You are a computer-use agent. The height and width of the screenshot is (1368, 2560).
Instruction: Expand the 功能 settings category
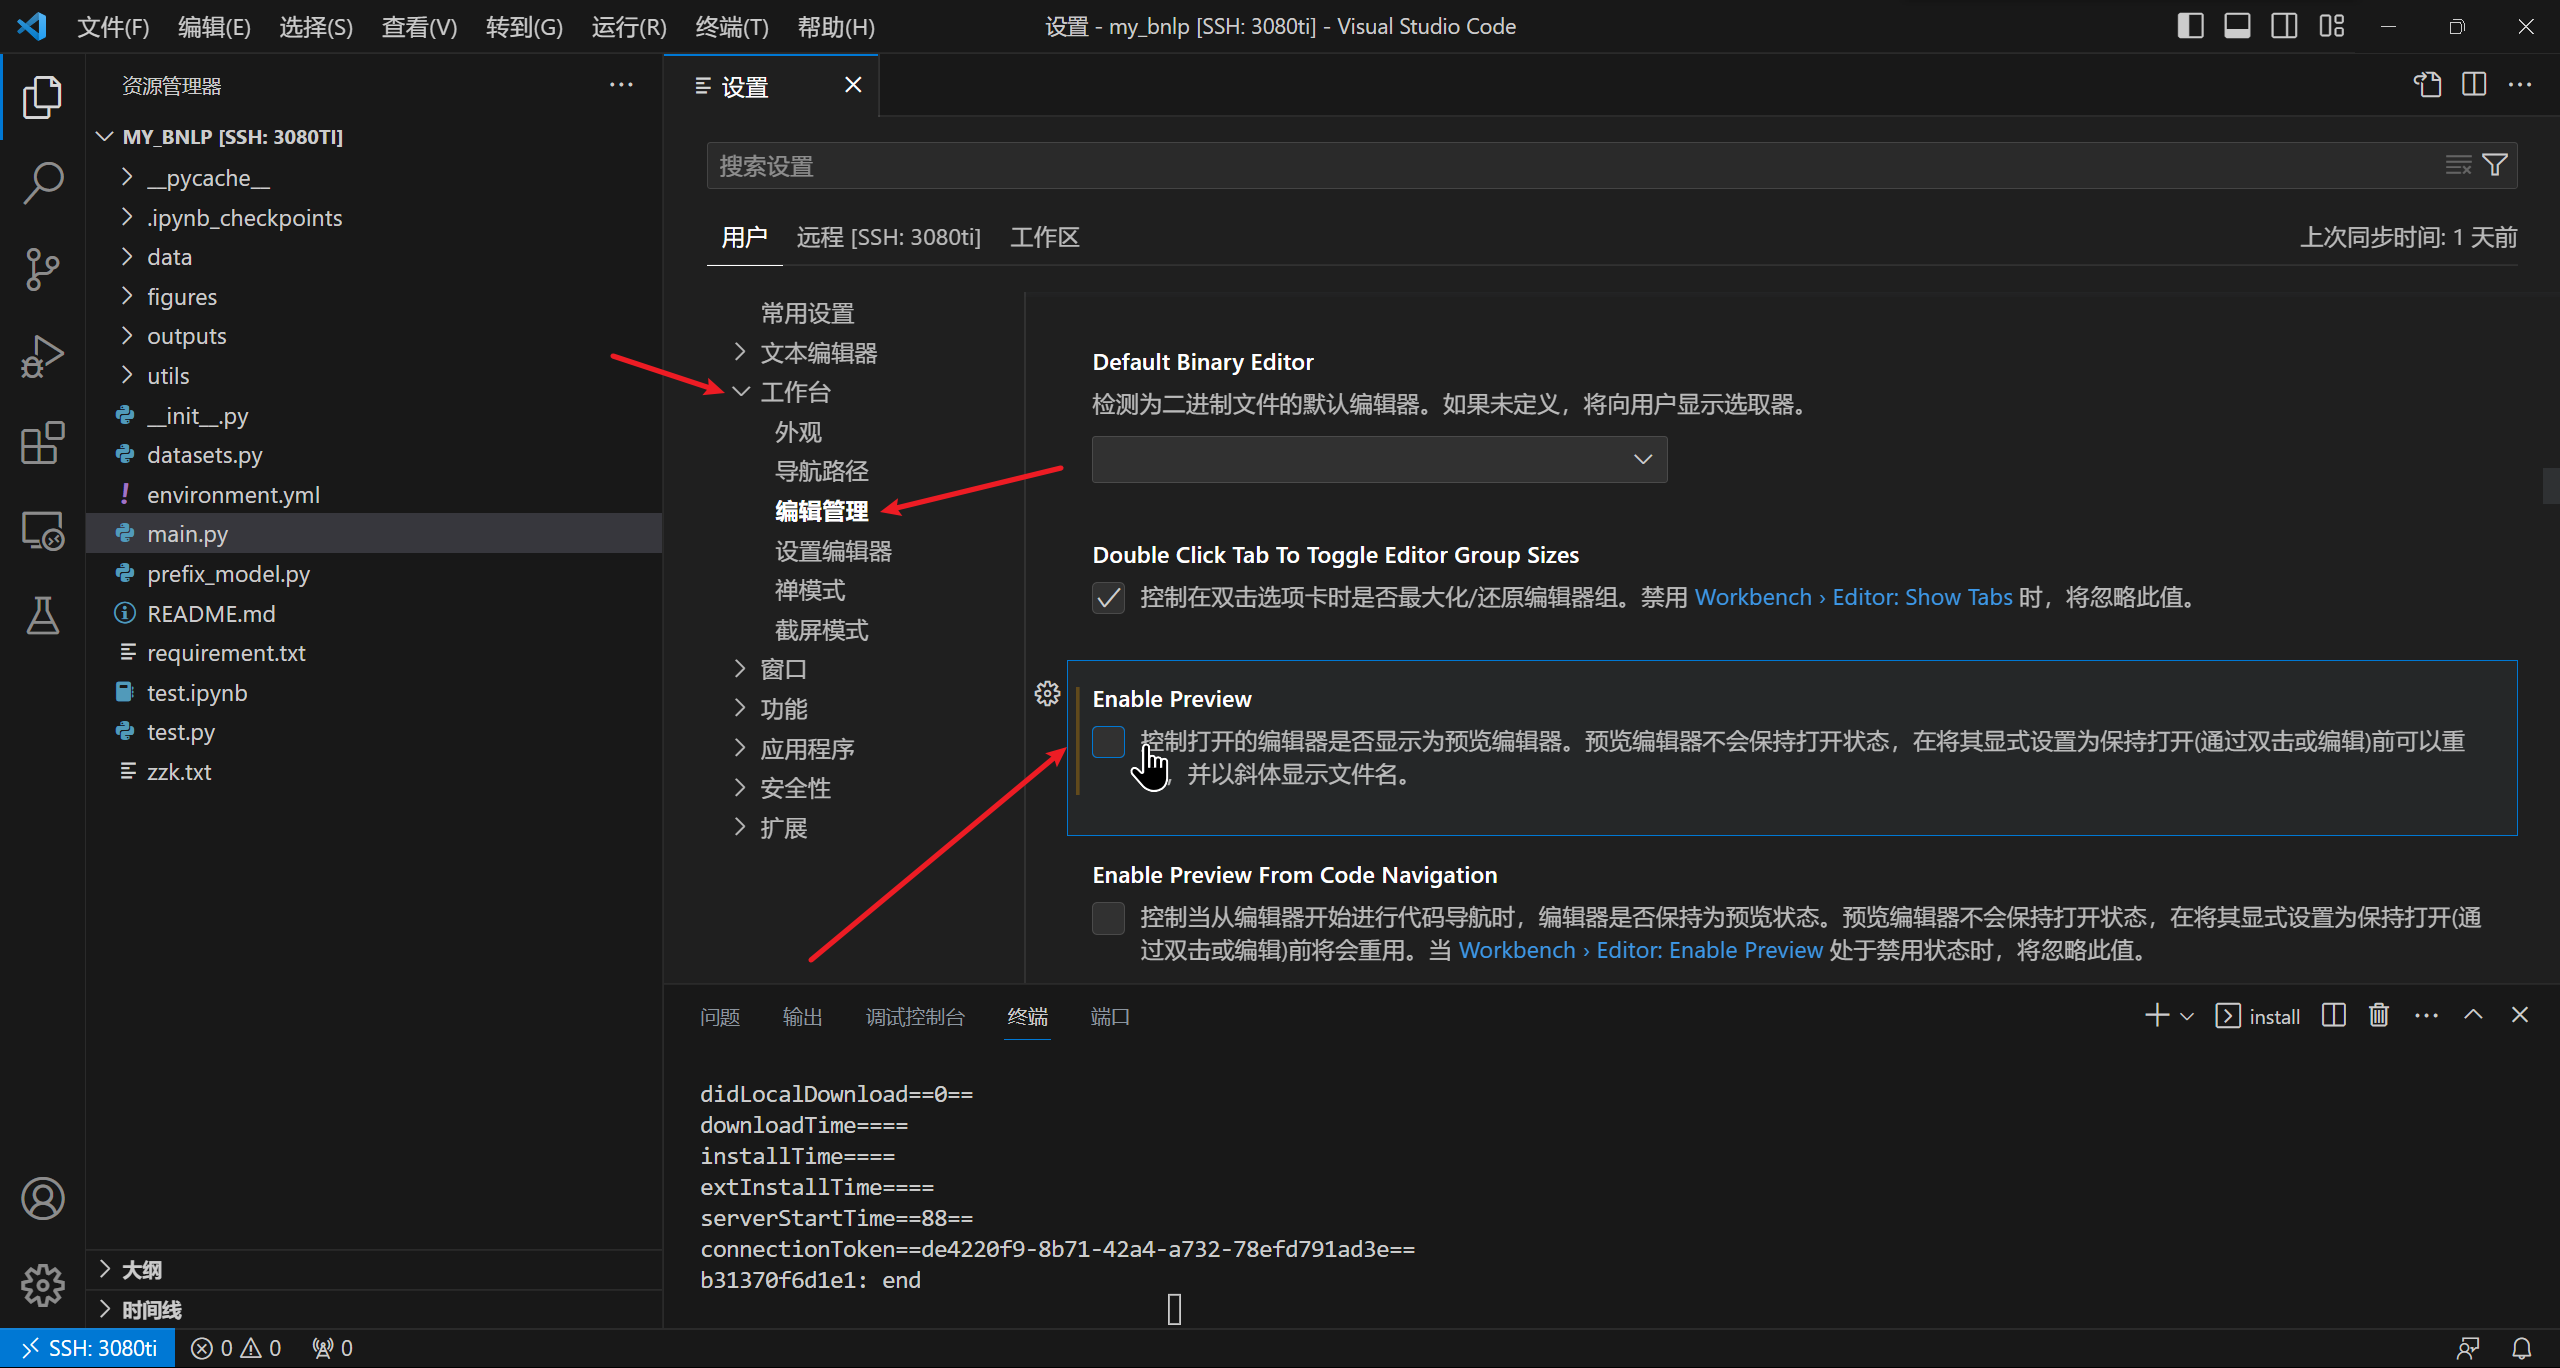[740, 708]
